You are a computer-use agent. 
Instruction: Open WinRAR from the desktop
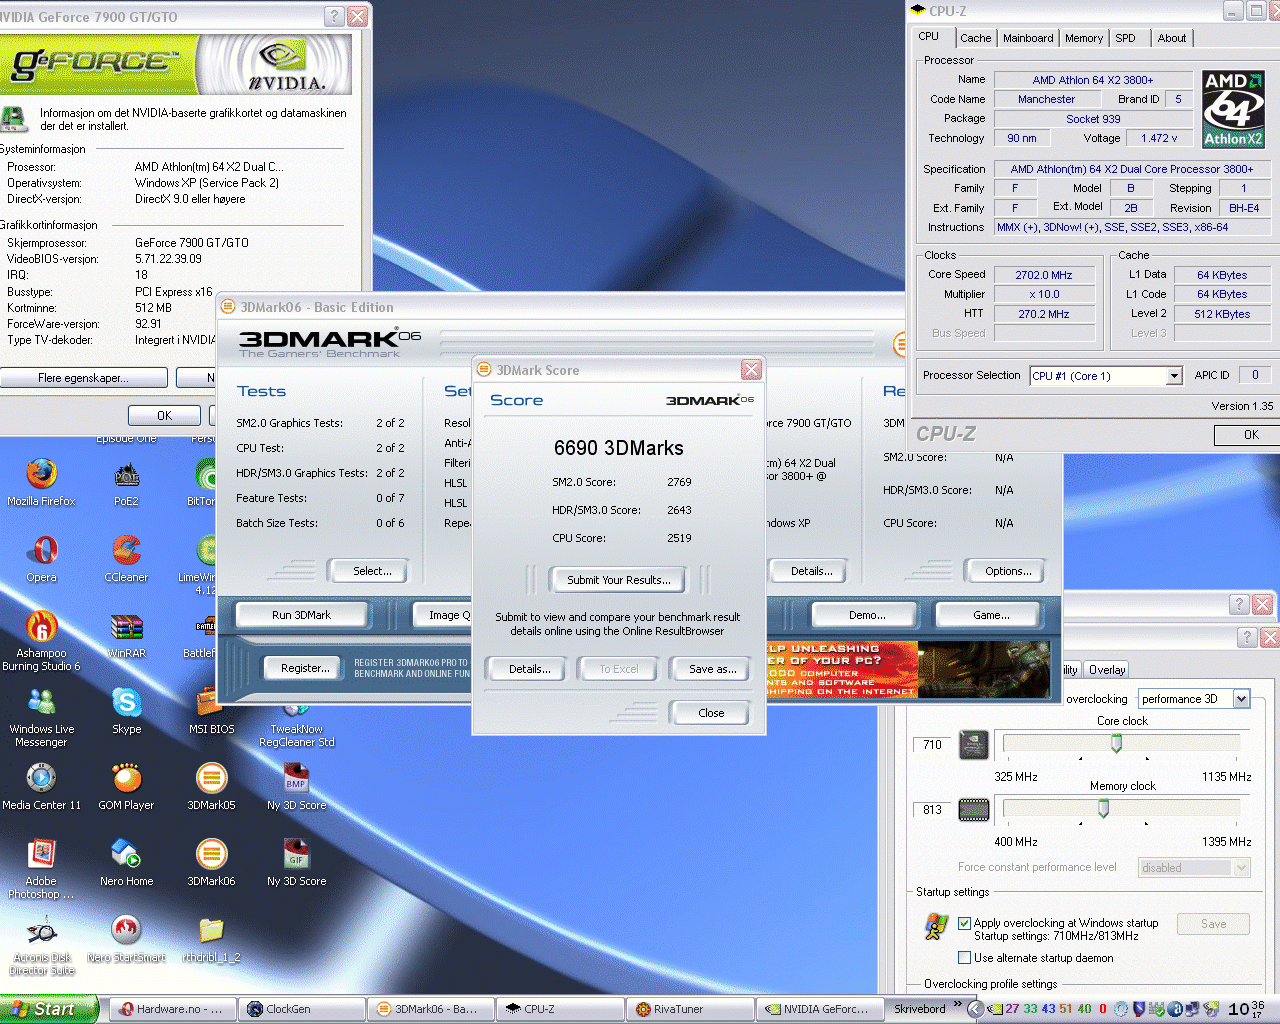coord(126,627)
